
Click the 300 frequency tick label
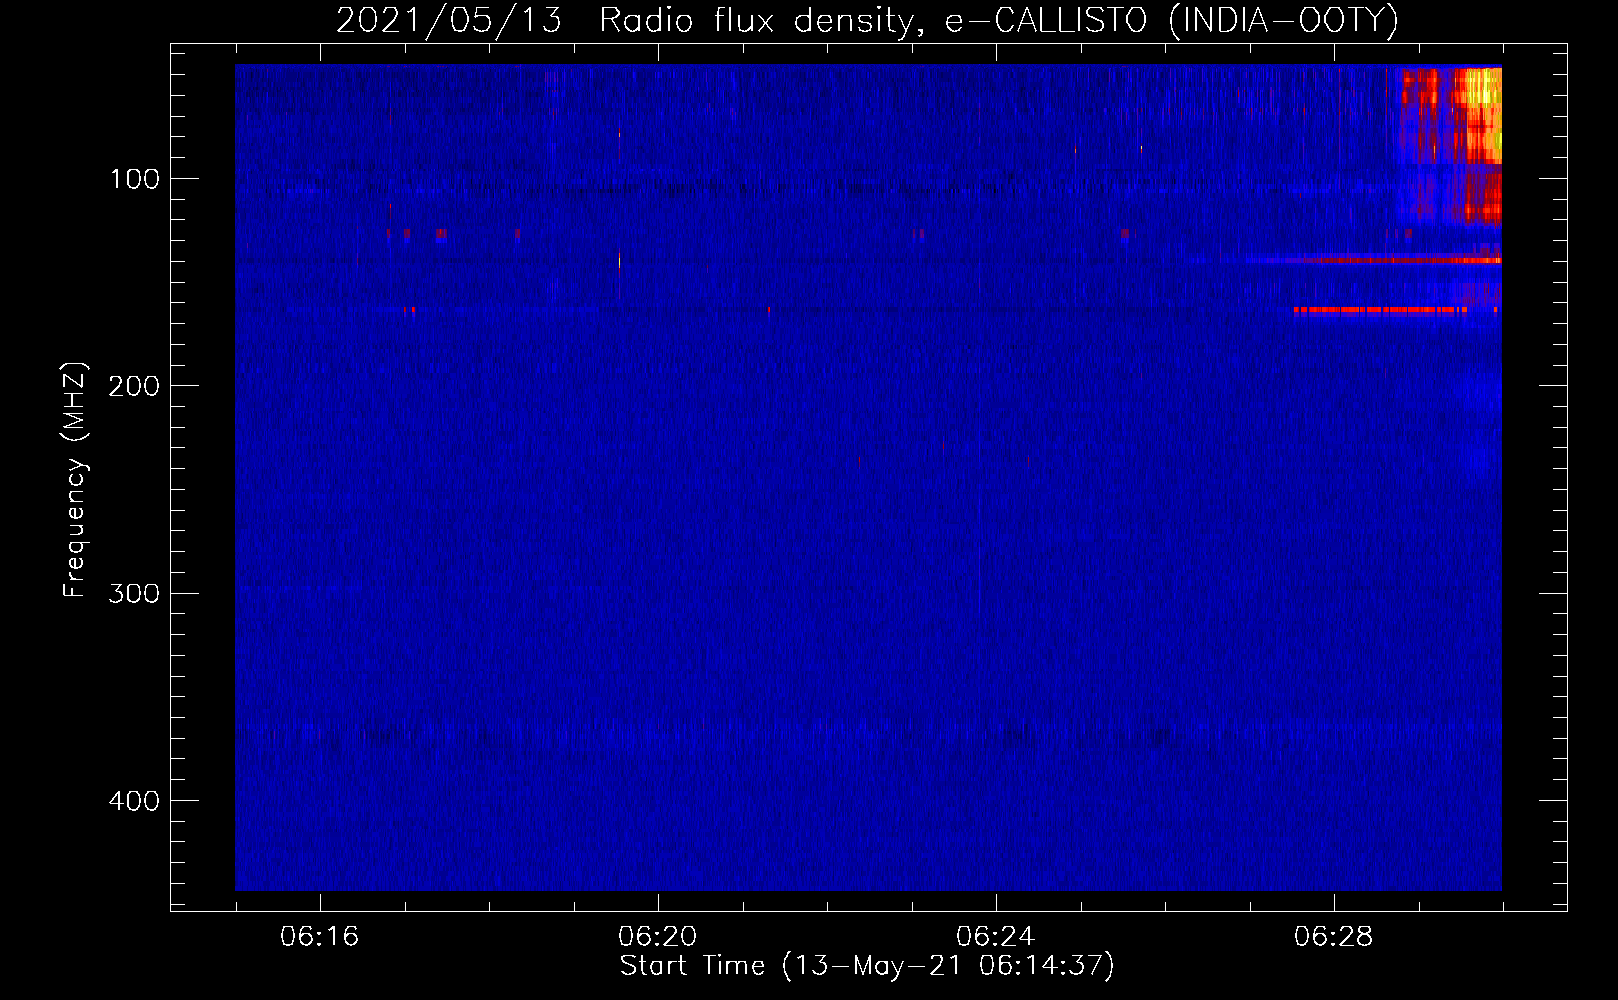click(134, 593)
